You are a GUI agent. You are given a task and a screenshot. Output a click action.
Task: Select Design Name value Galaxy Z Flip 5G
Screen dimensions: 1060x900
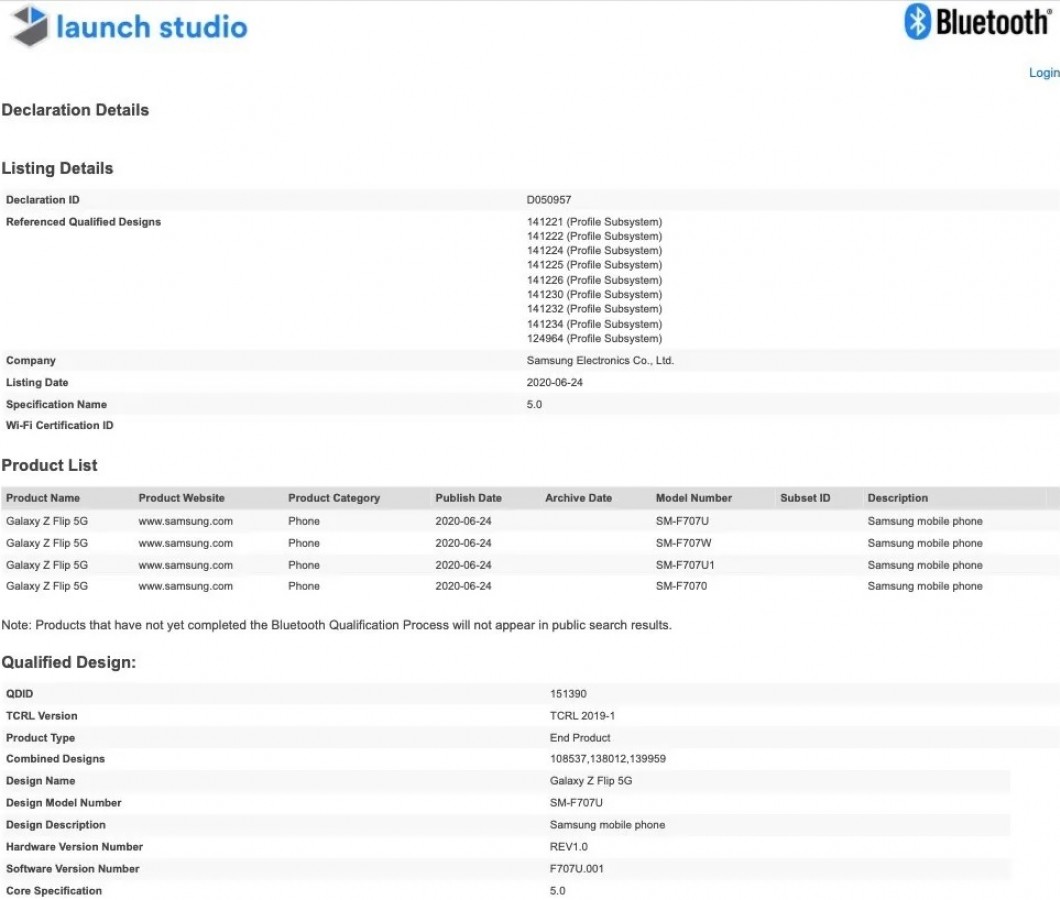591,780
